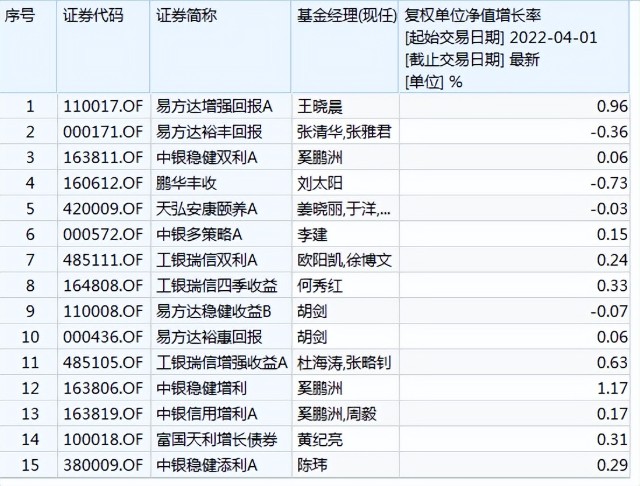Select security code 110008.OF
640x486 pixels.
(103, 311)
